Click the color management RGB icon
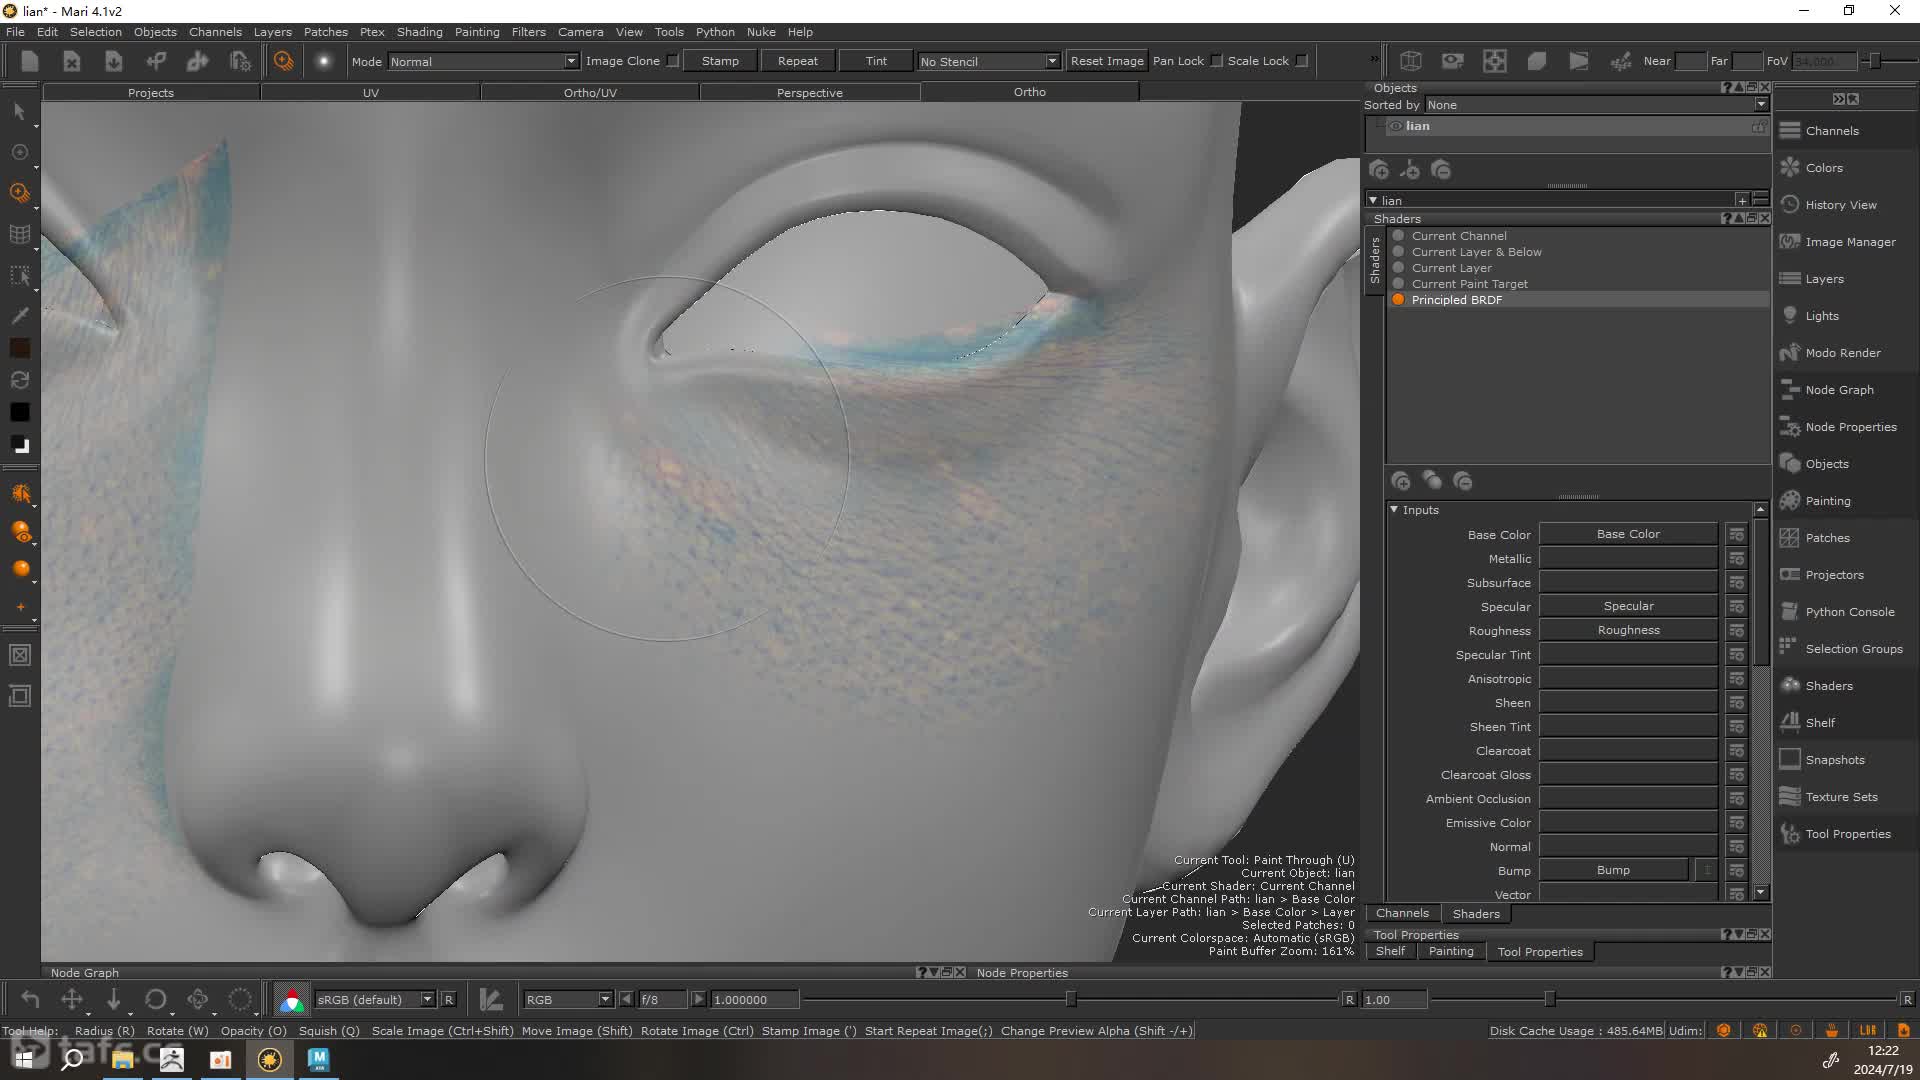 291,999
